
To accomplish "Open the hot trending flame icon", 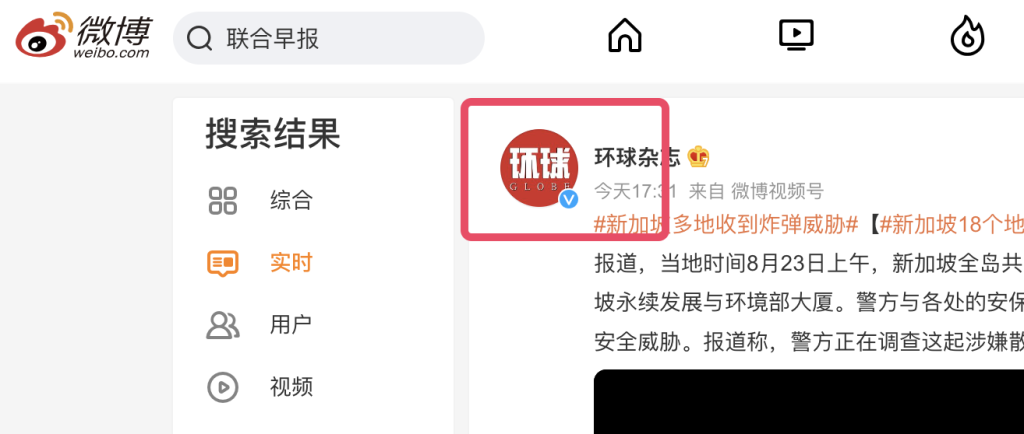I will [x=967, y=35].
